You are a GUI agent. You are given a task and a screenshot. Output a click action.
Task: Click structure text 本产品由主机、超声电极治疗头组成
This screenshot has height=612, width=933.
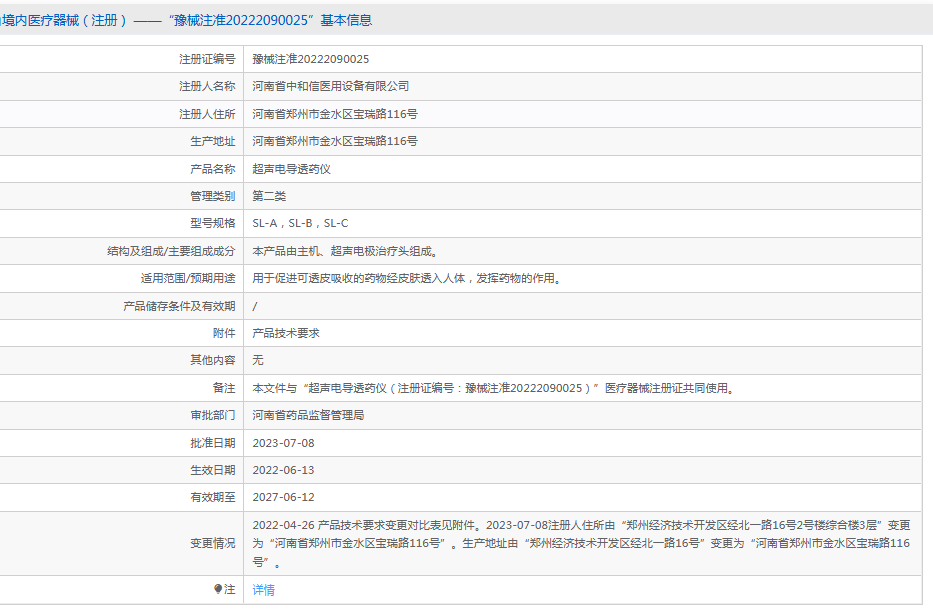[x=346, y=251]
